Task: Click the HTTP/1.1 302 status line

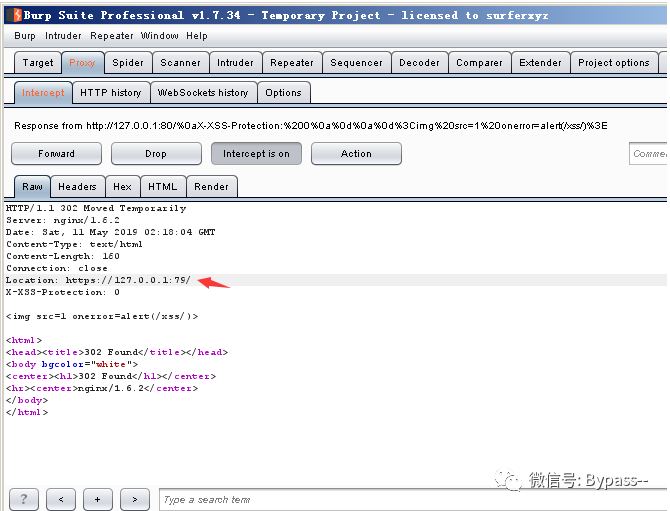Action: pos(96,209)
